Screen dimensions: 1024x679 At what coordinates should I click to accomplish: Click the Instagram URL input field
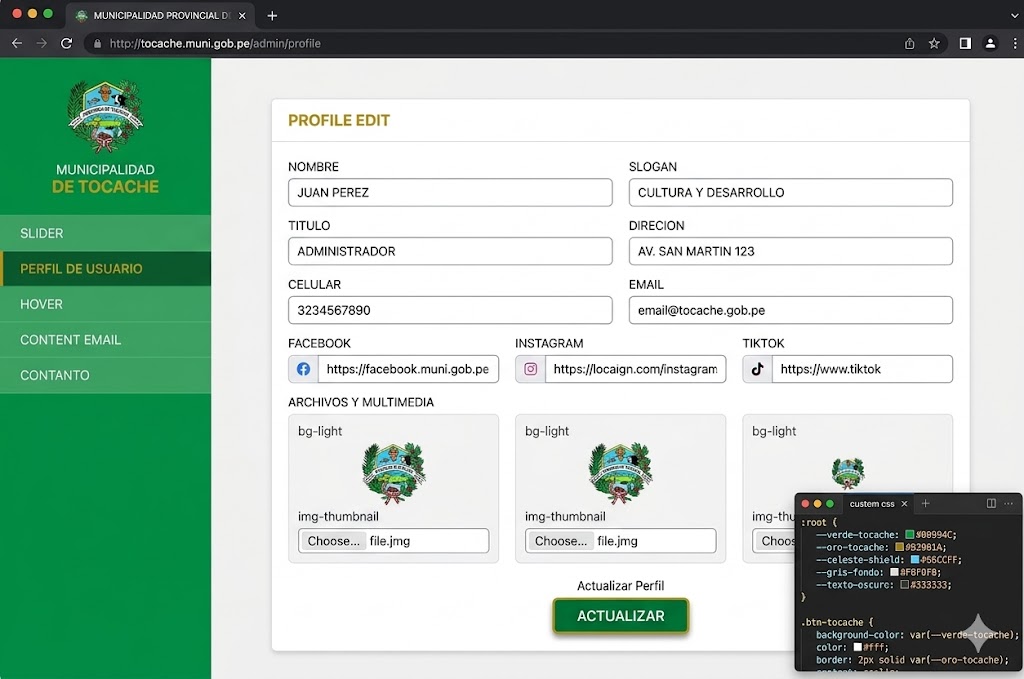635,369
